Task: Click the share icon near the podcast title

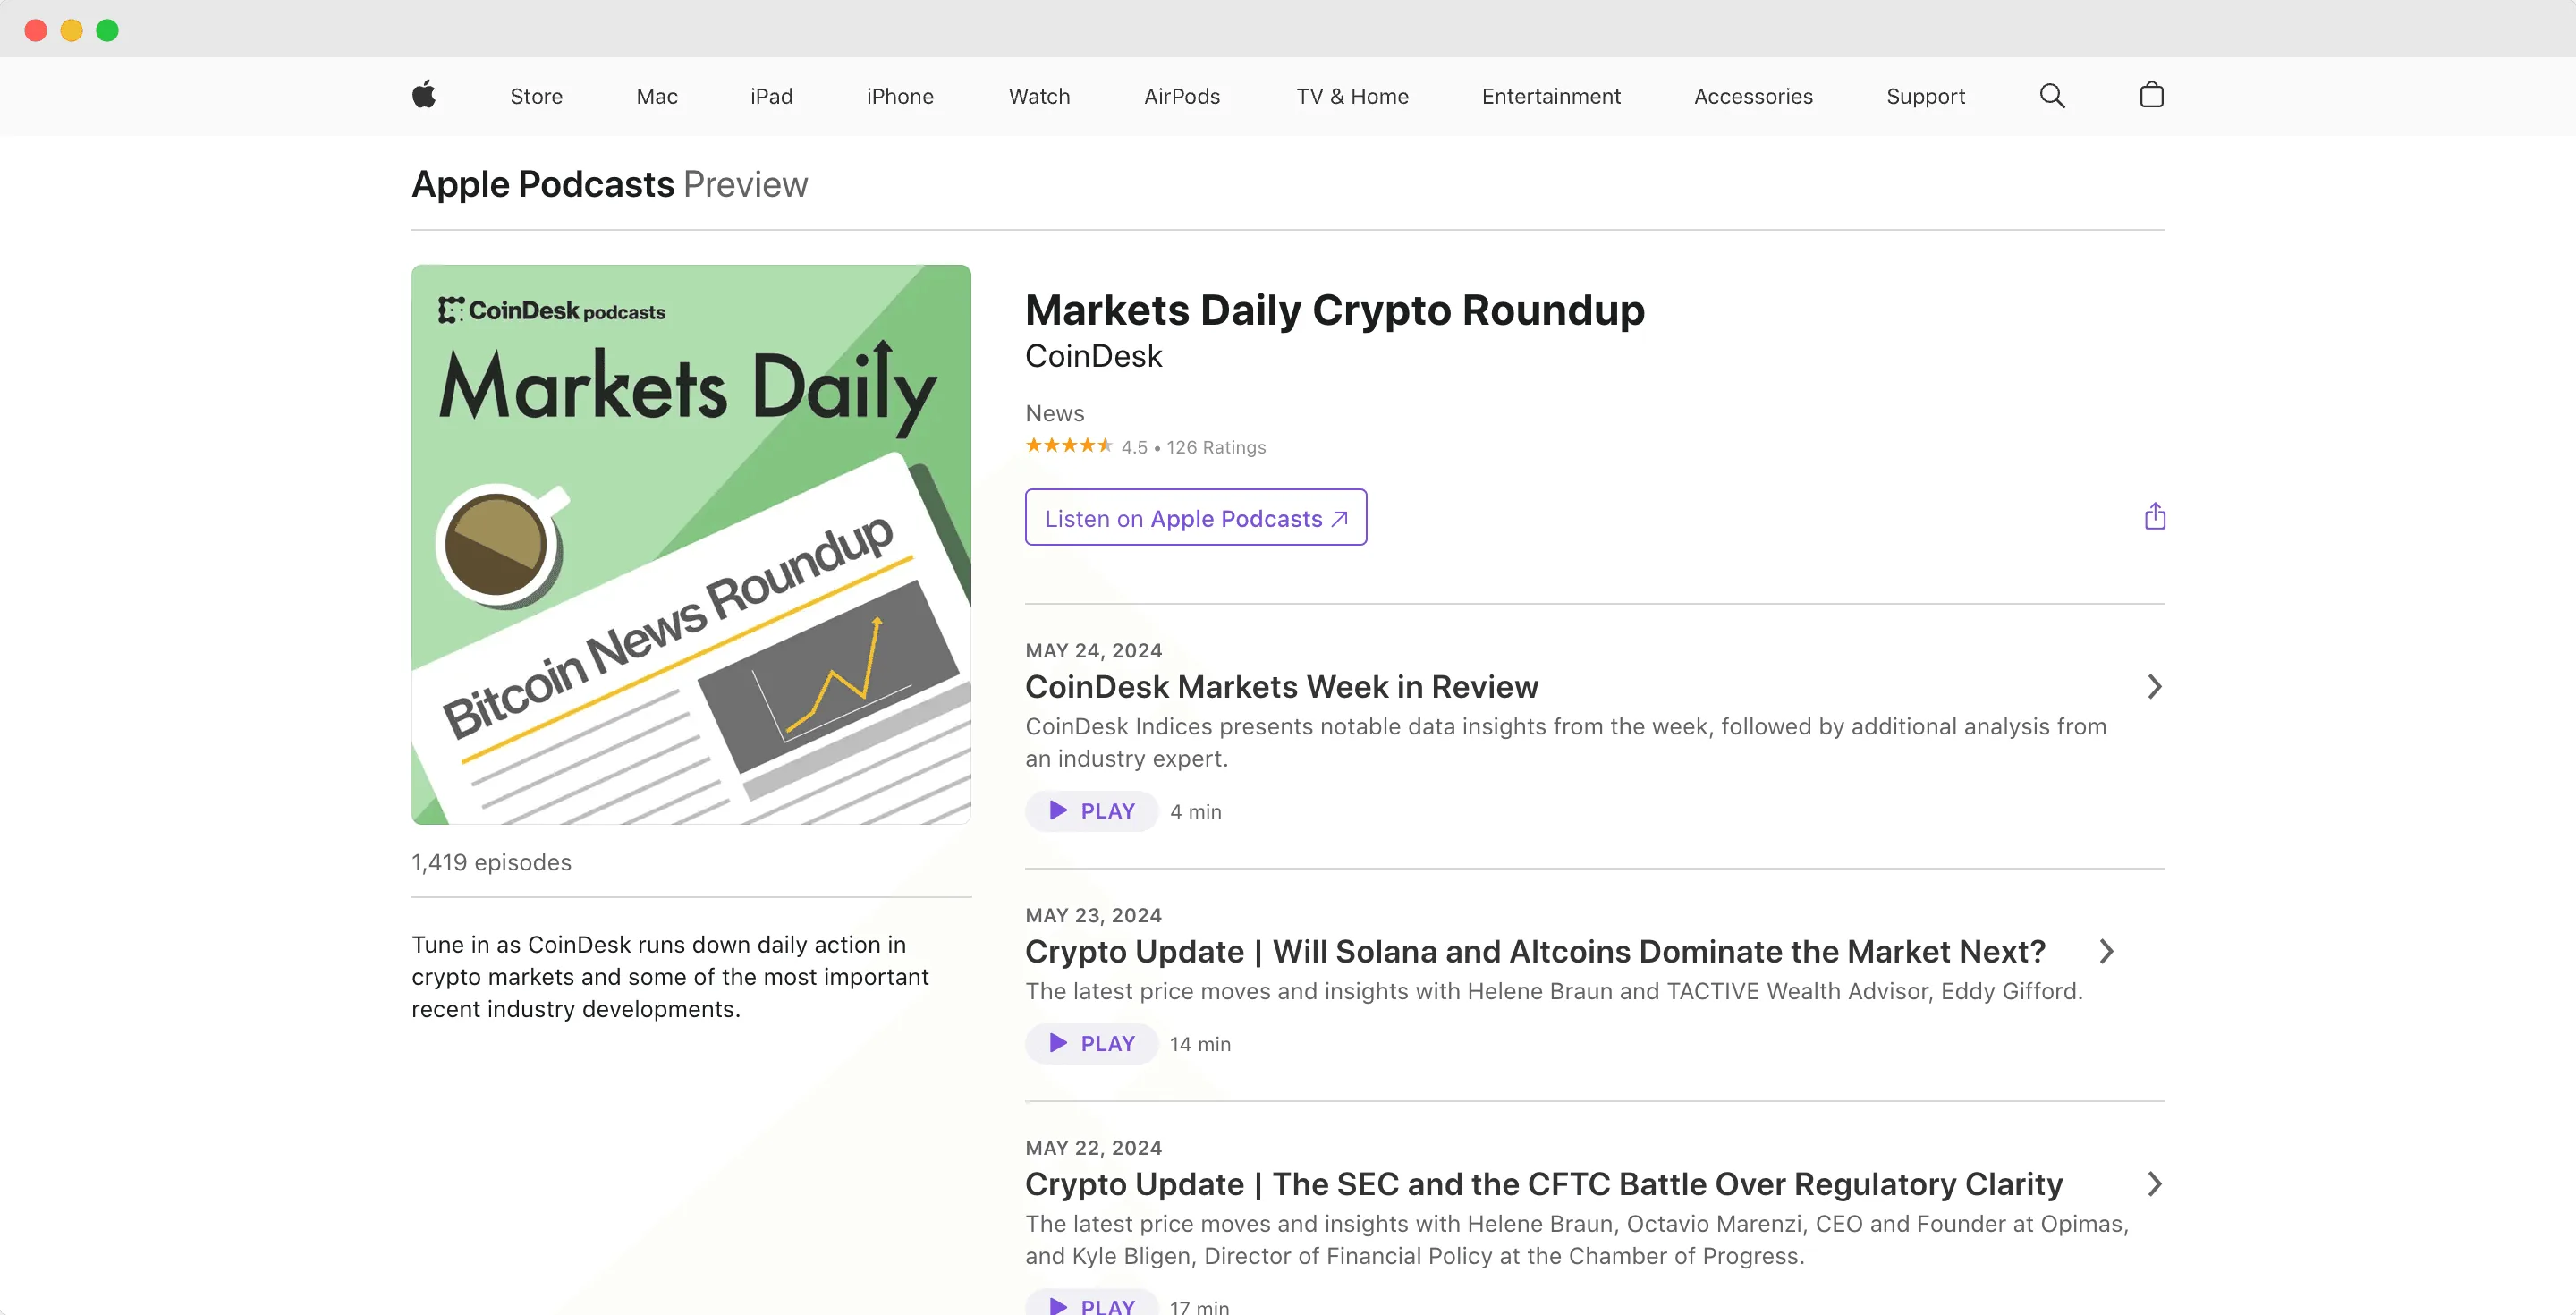Action: click(x=2155, y=516)
